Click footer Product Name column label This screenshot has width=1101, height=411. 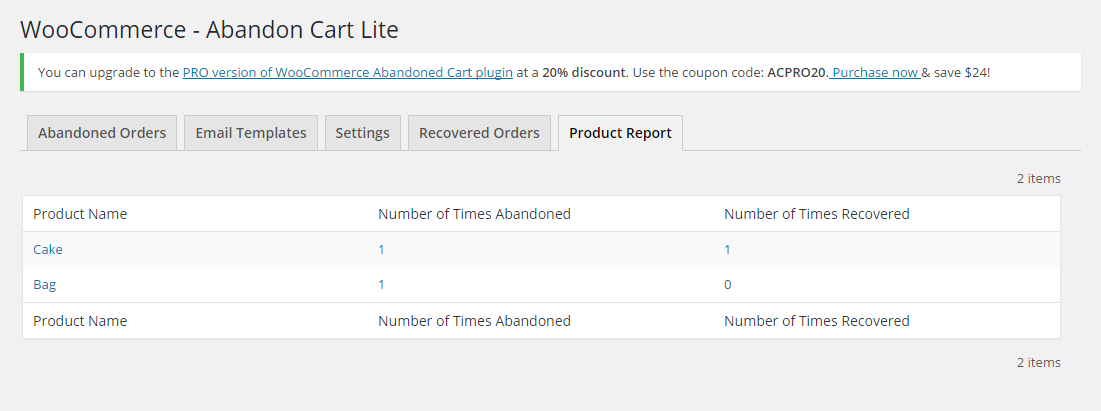click(x=80, y=321)
